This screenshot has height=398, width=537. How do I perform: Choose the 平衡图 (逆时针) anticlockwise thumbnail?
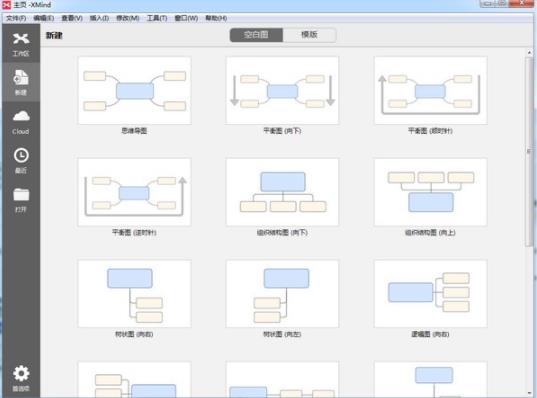click(x=135, y=192)
